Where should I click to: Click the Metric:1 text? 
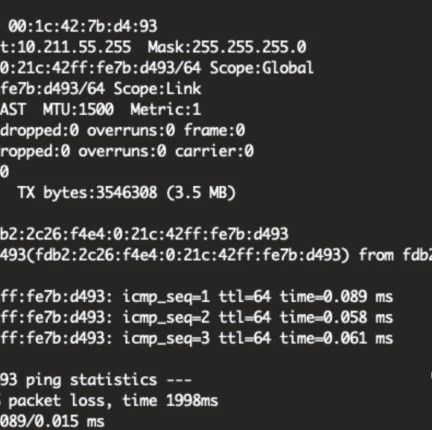point(166,109)
